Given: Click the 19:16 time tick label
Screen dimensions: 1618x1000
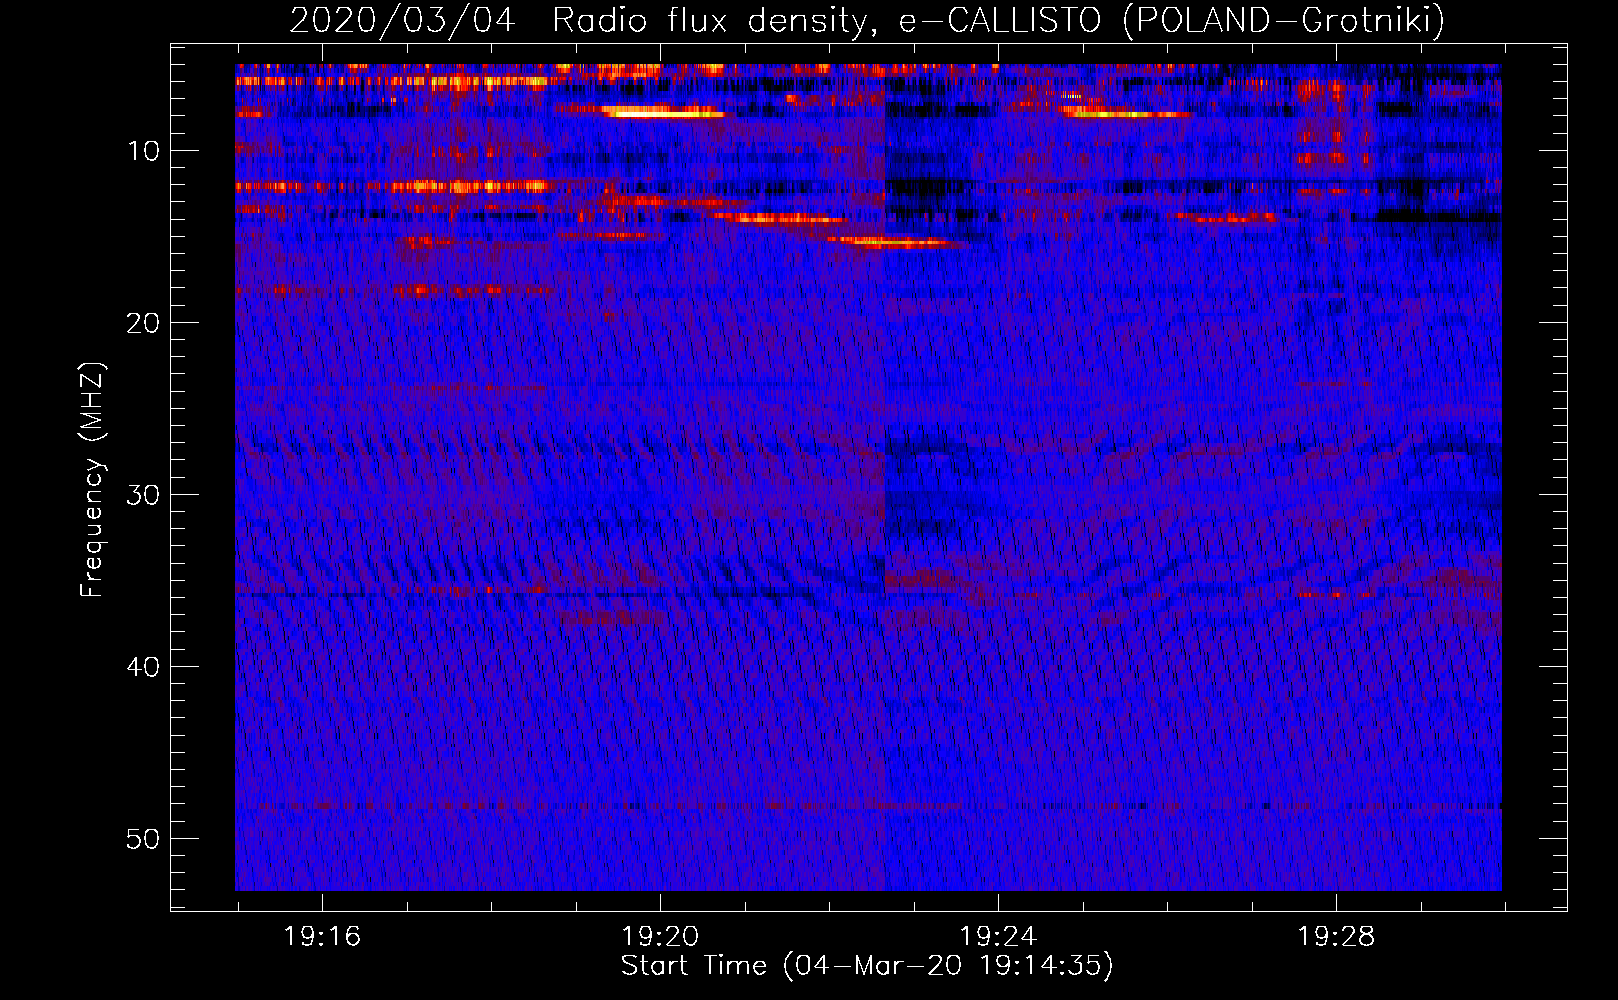Looking at the screenshot, I should click(x=322, y=937).
